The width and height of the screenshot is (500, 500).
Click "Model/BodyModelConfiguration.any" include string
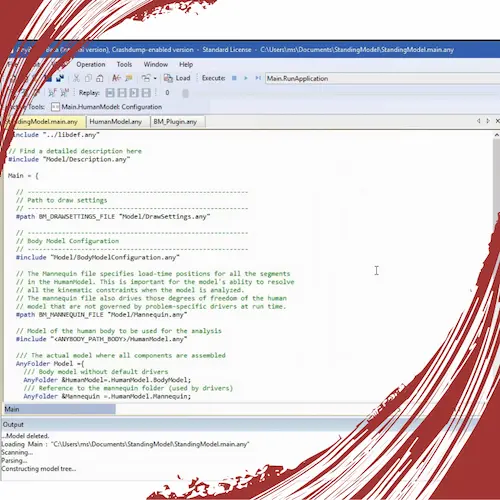tap(115, 257)
